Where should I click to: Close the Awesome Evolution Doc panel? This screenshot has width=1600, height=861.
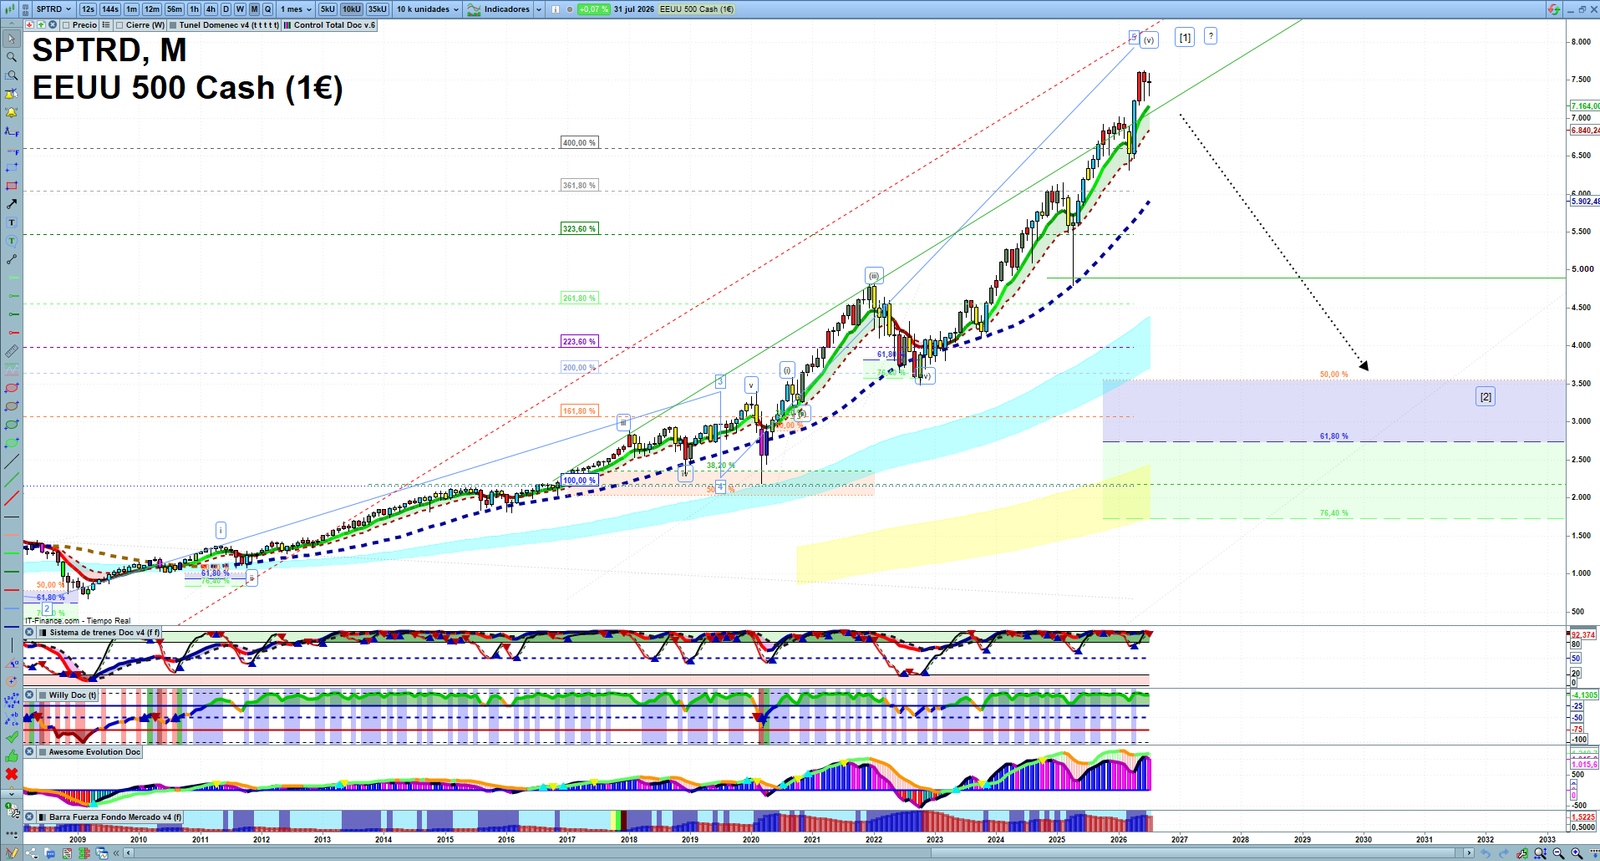pos(30,751)
